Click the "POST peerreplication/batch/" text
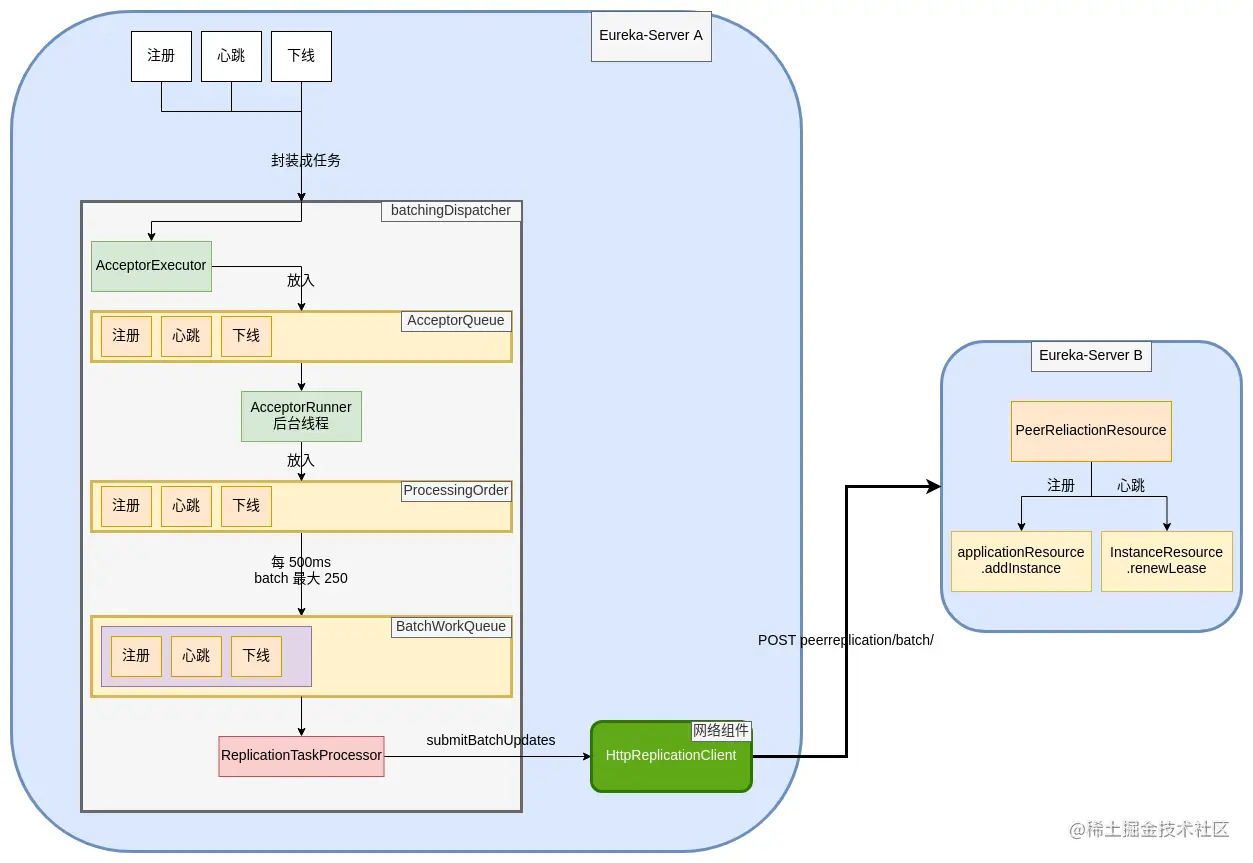The height and width of the screenshot is (863, 1253). tap(846, 640)
